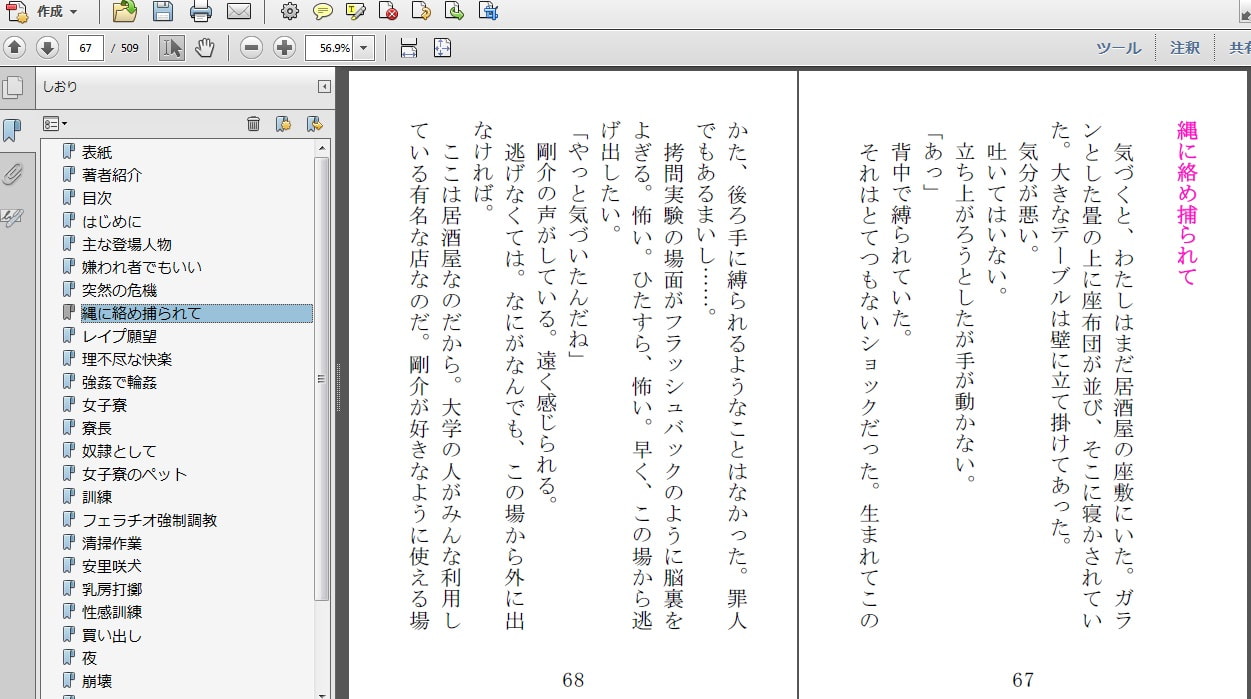The height and width of the screenshot is (699, 1251).
Task: Go to the previous page with the up arrow
Action: pyautogui.click(x=15, y=47)
